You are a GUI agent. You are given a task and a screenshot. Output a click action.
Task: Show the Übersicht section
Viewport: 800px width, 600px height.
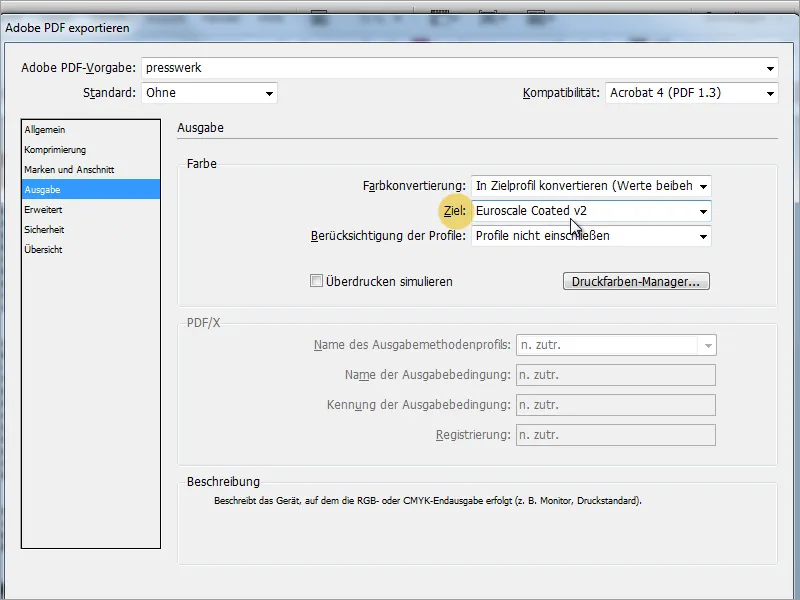91,249
